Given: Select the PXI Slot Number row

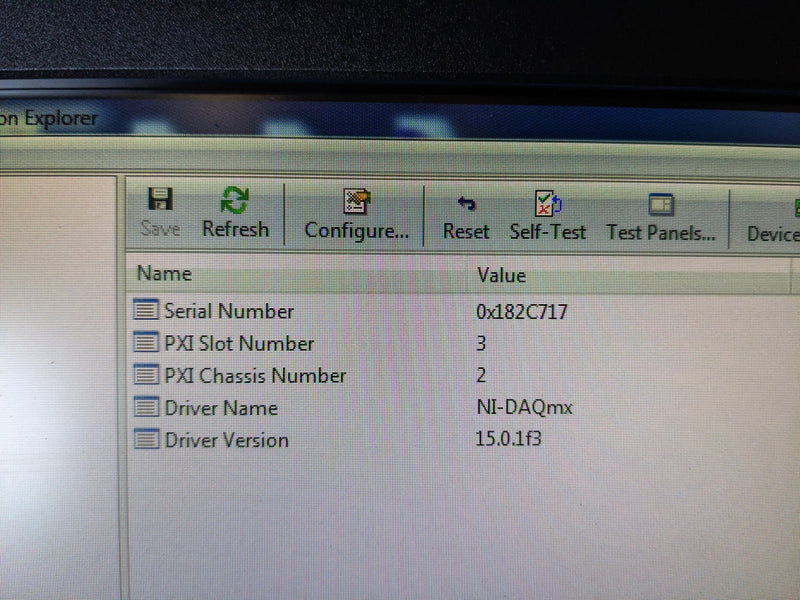Looking at the screenshot, I should [239, 343].
